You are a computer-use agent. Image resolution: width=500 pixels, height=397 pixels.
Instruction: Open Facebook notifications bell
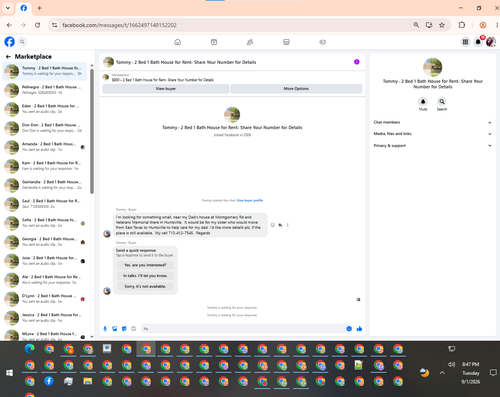[478, 42]
